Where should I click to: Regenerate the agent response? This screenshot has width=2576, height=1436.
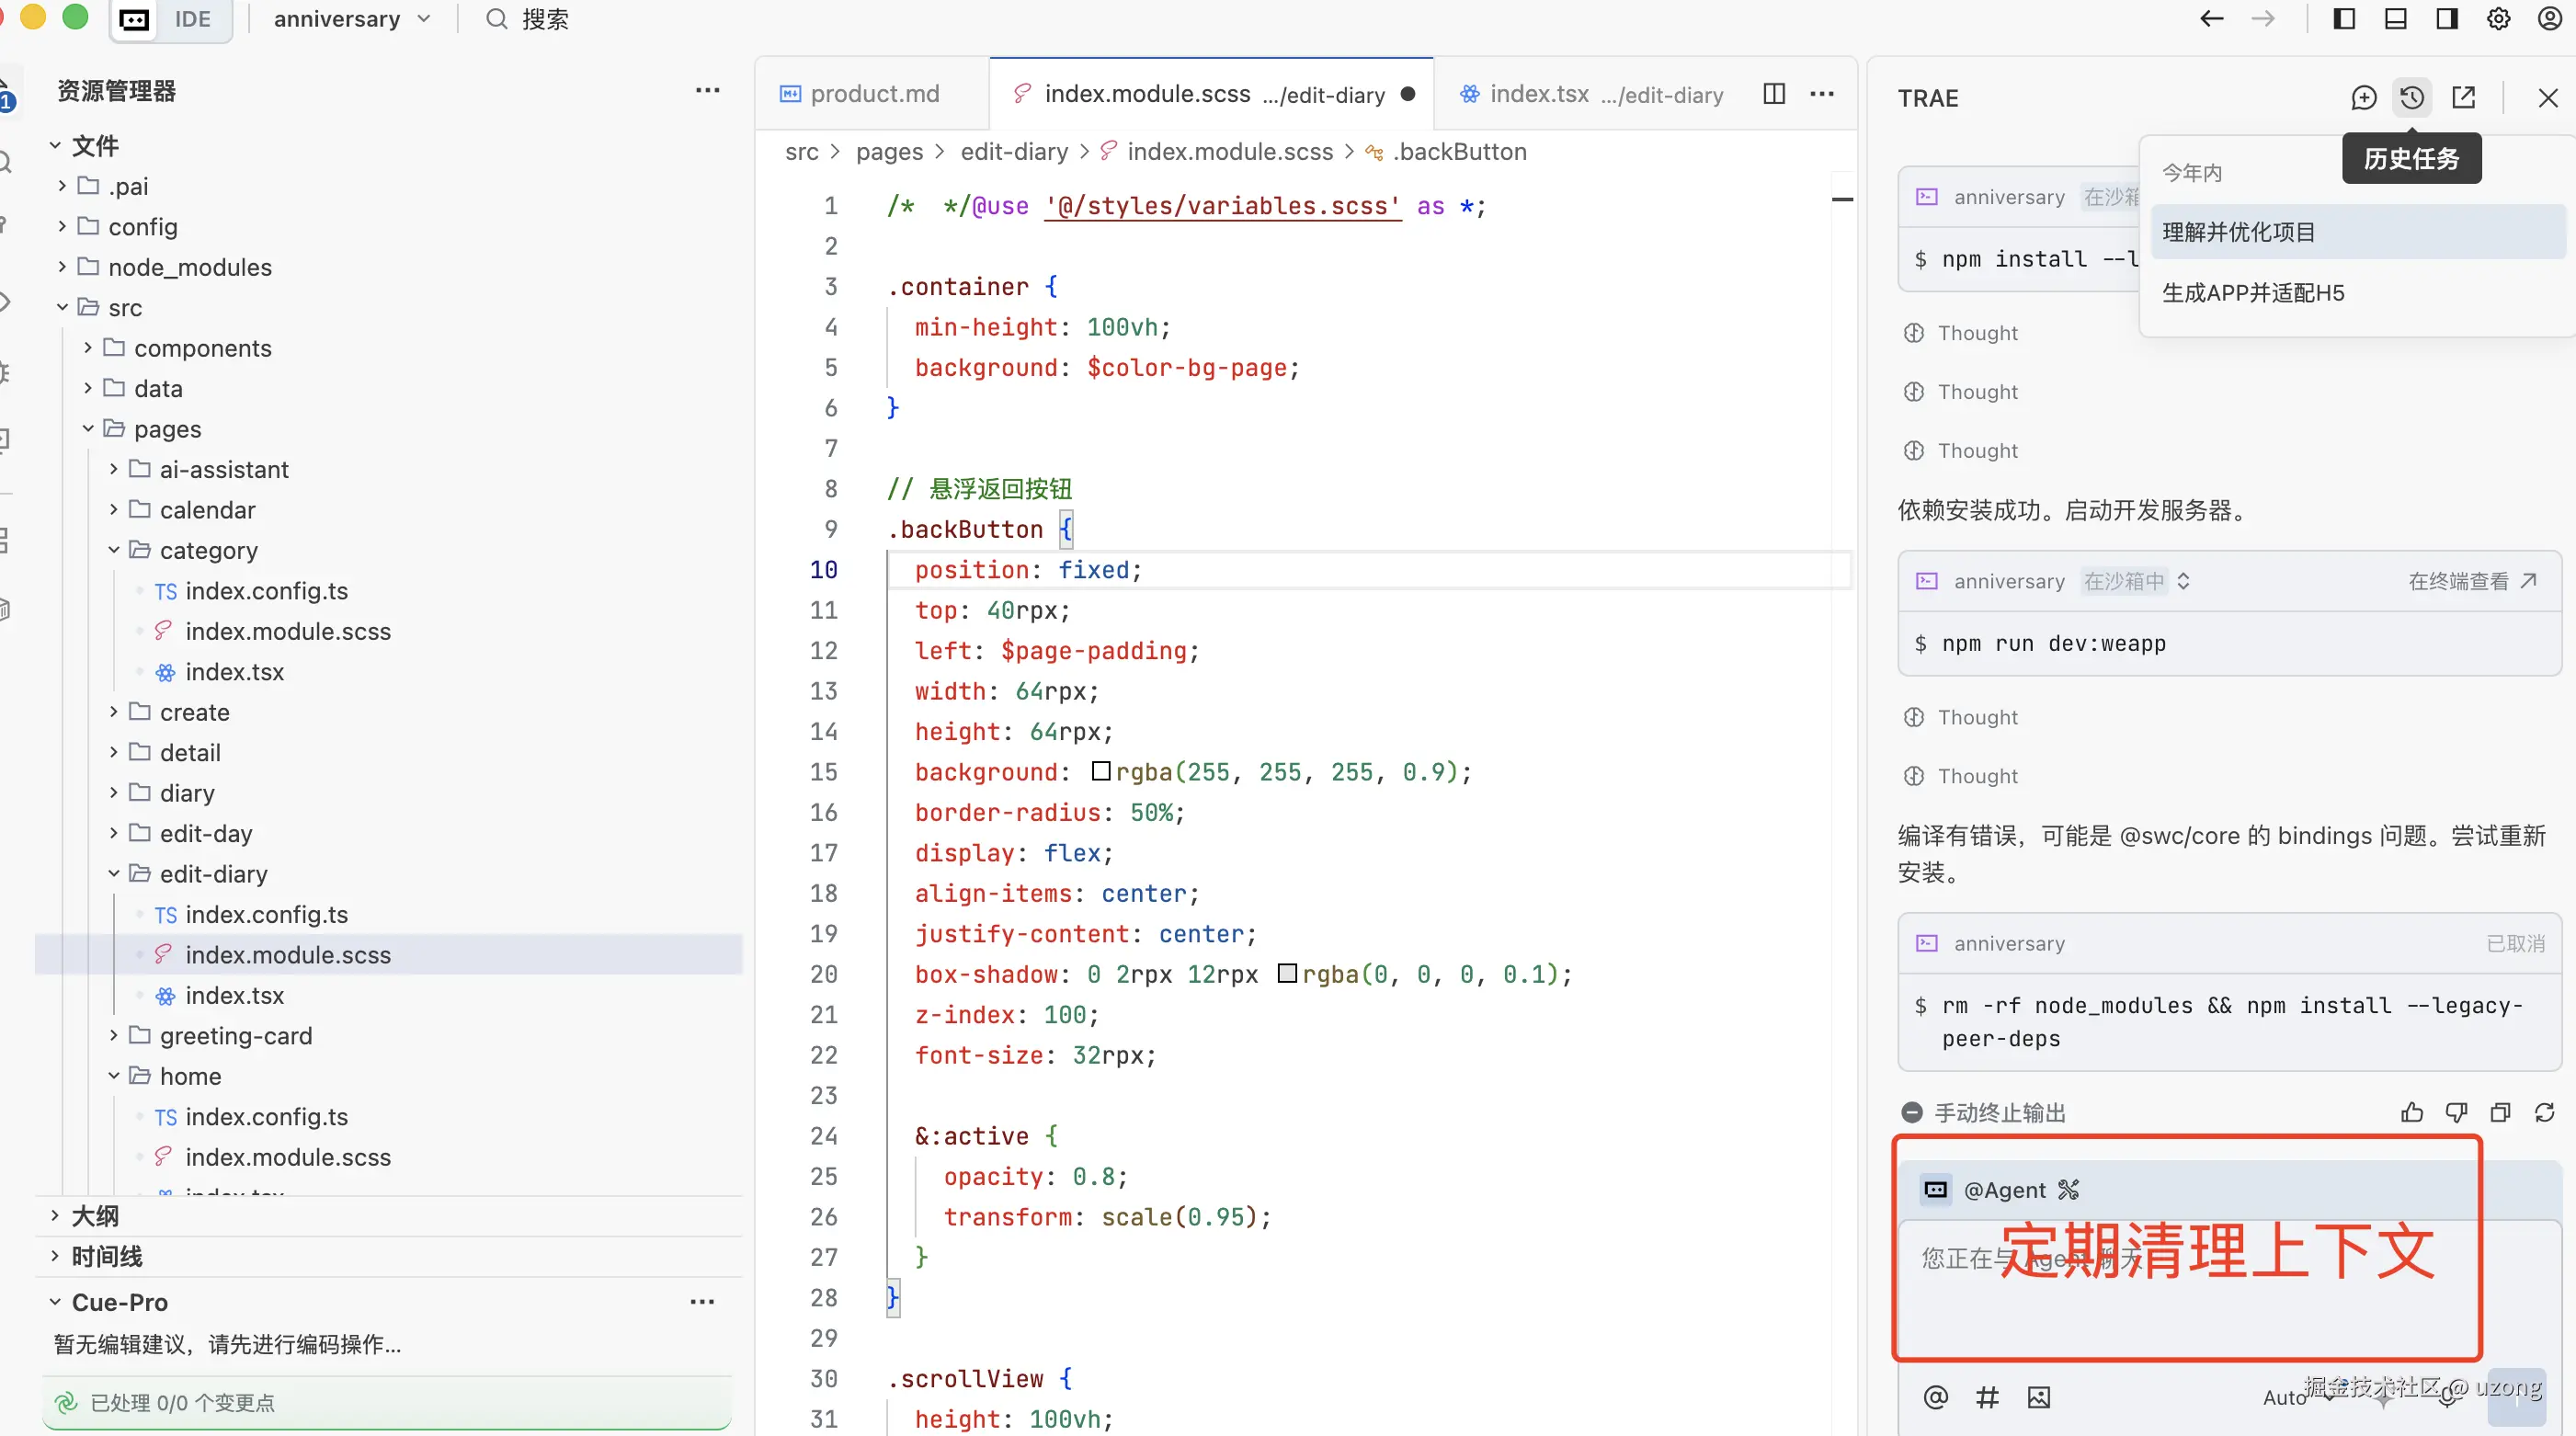(2545, 1113)
